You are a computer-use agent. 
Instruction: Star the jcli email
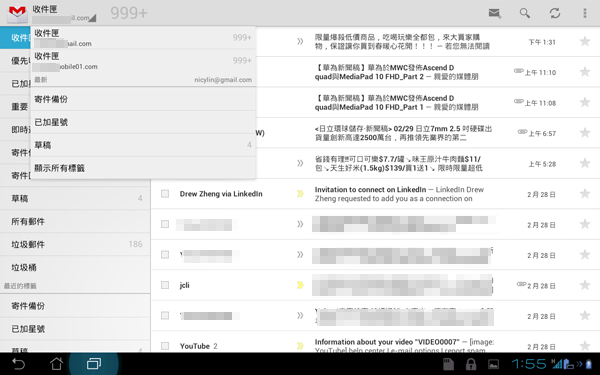[585, 285]
